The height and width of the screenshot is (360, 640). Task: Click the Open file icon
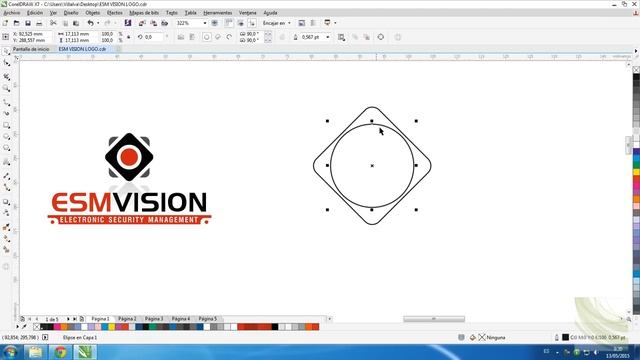click(x=16, y=23)
